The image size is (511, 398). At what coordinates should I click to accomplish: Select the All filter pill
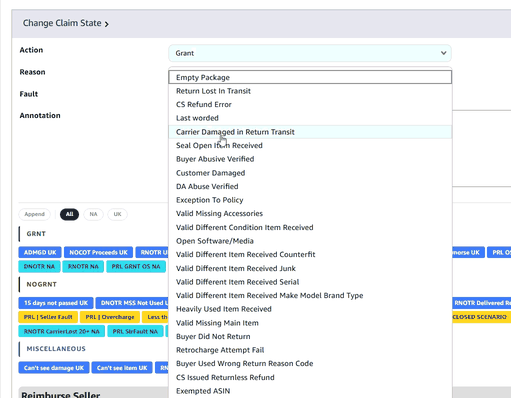pyautogui.click(x=69, y=214)
